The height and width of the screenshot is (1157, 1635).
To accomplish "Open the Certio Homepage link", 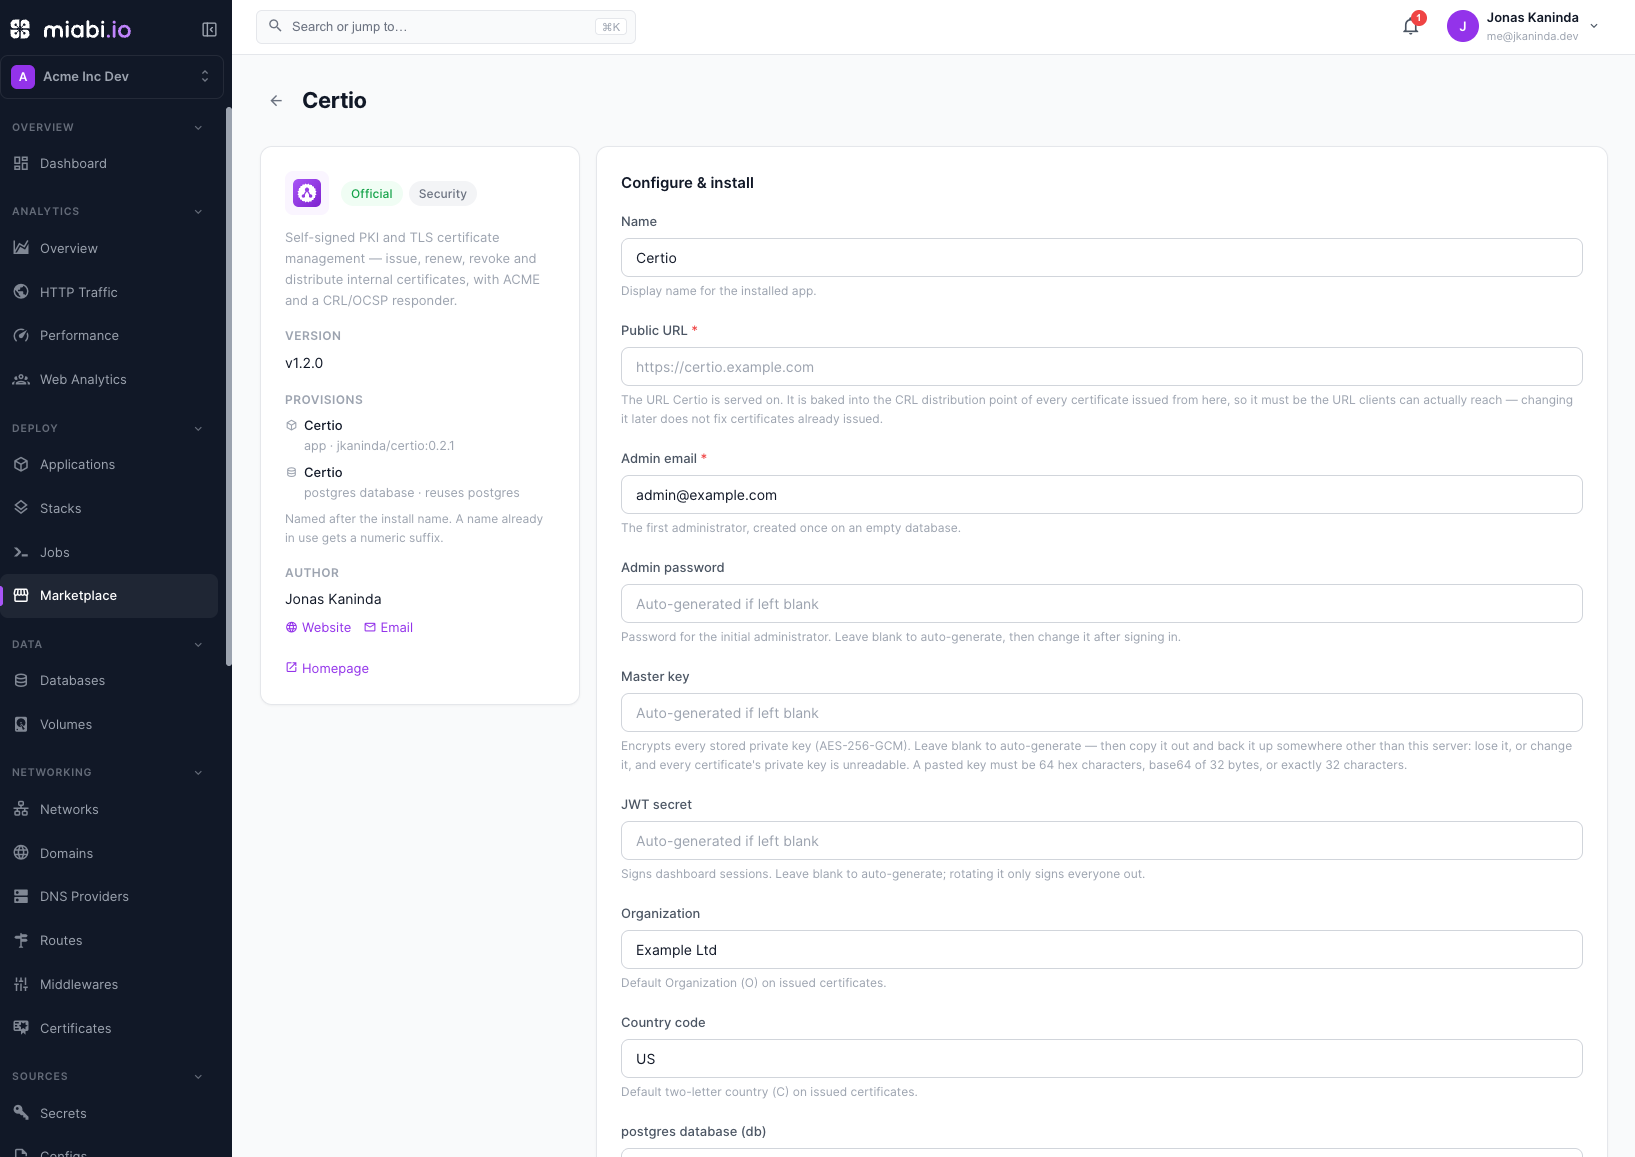I will coord(327,668).
